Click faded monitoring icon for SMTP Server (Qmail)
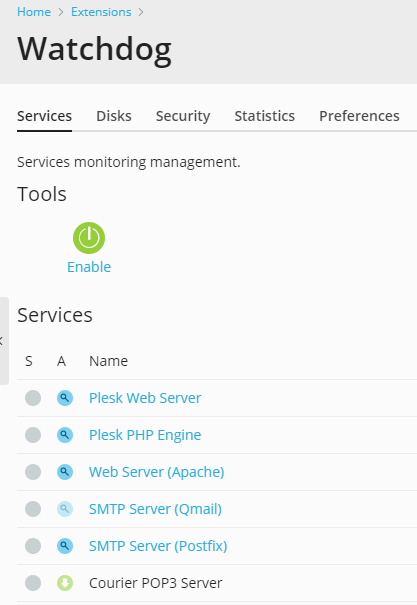This screenshot has height=605, width=417. pyautogui.click(x=65, y=509)
